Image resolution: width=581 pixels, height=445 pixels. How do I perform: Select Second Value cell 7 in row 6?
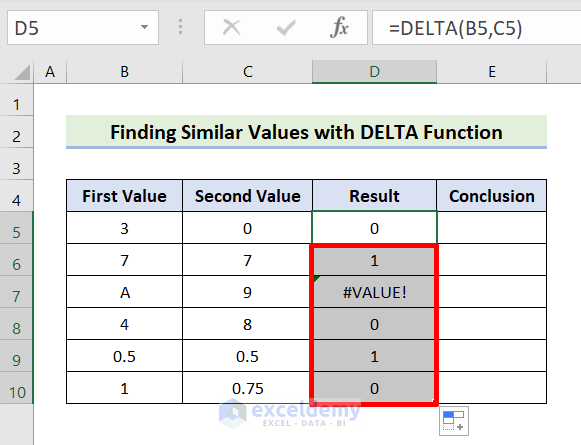point(248,260)
